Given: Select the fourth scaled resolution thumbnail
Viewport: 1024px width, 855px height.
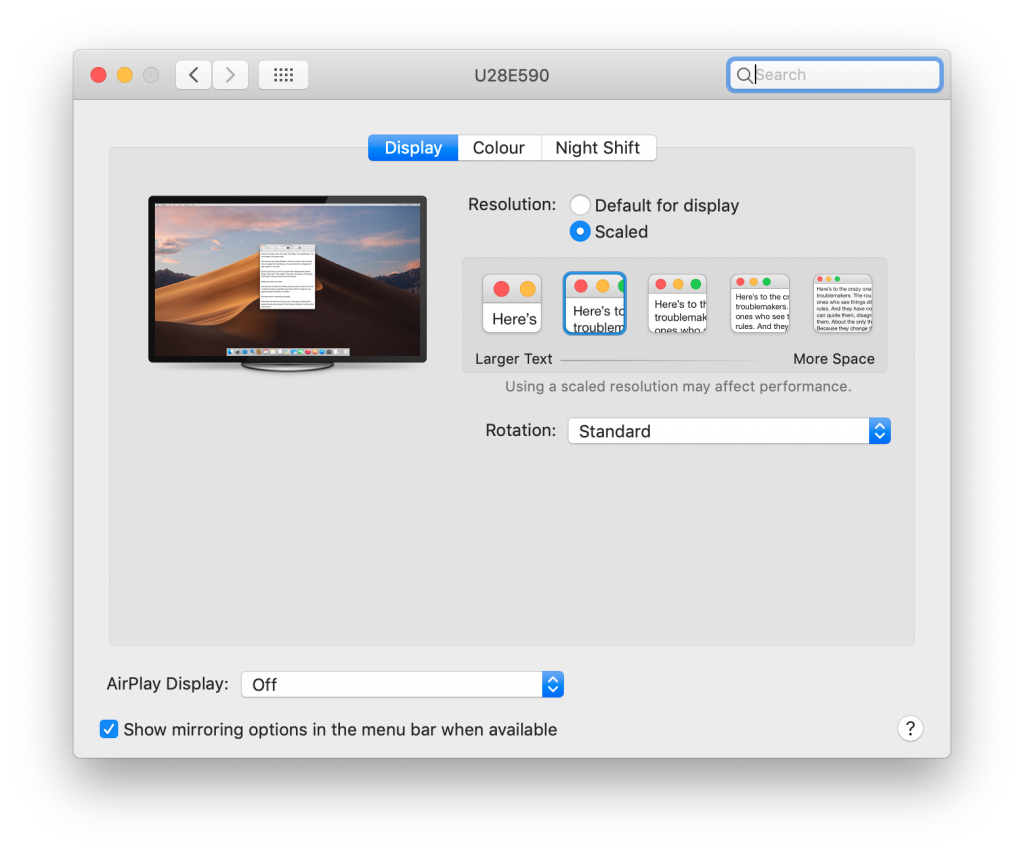Looking at the screenshot, I should click(x=760, y=304).
